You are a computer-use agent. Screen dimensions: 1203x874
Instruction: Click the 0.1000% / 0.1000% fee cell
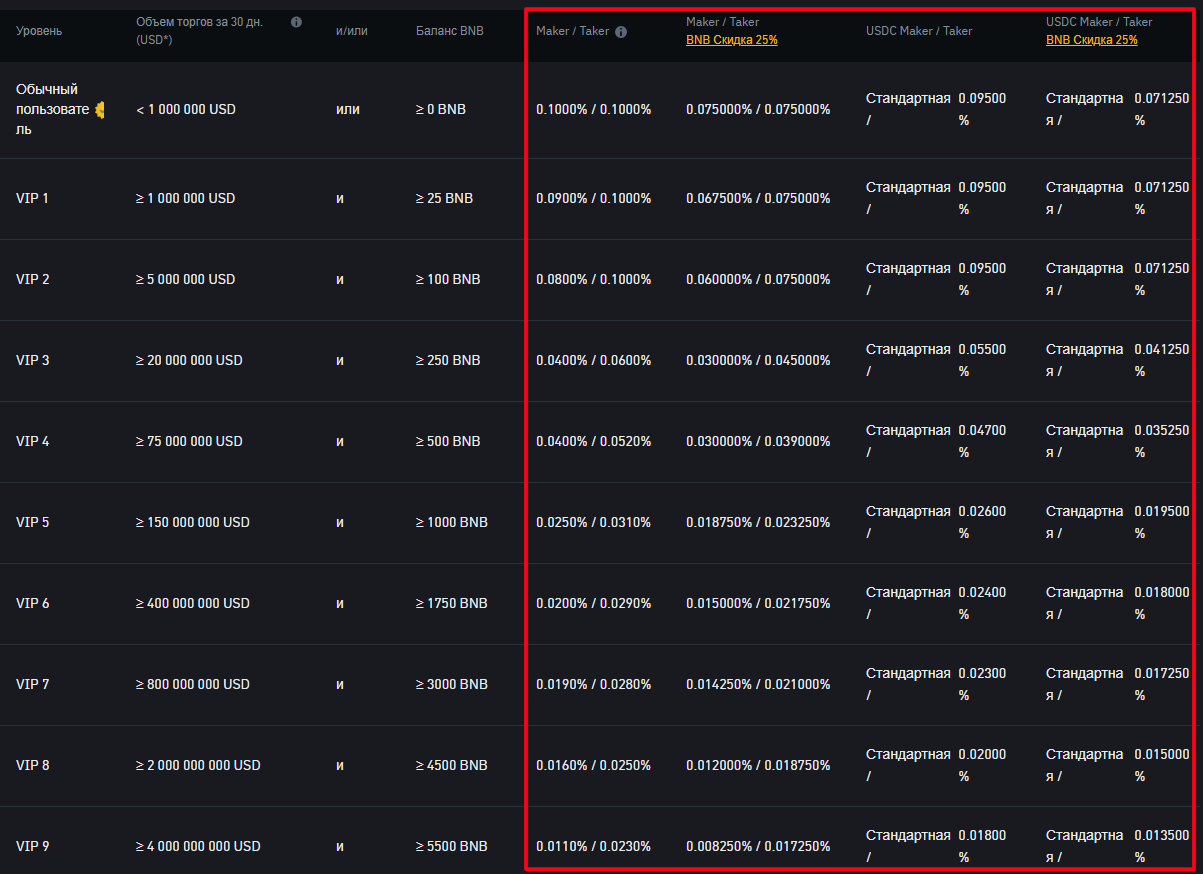click(594, 109)
